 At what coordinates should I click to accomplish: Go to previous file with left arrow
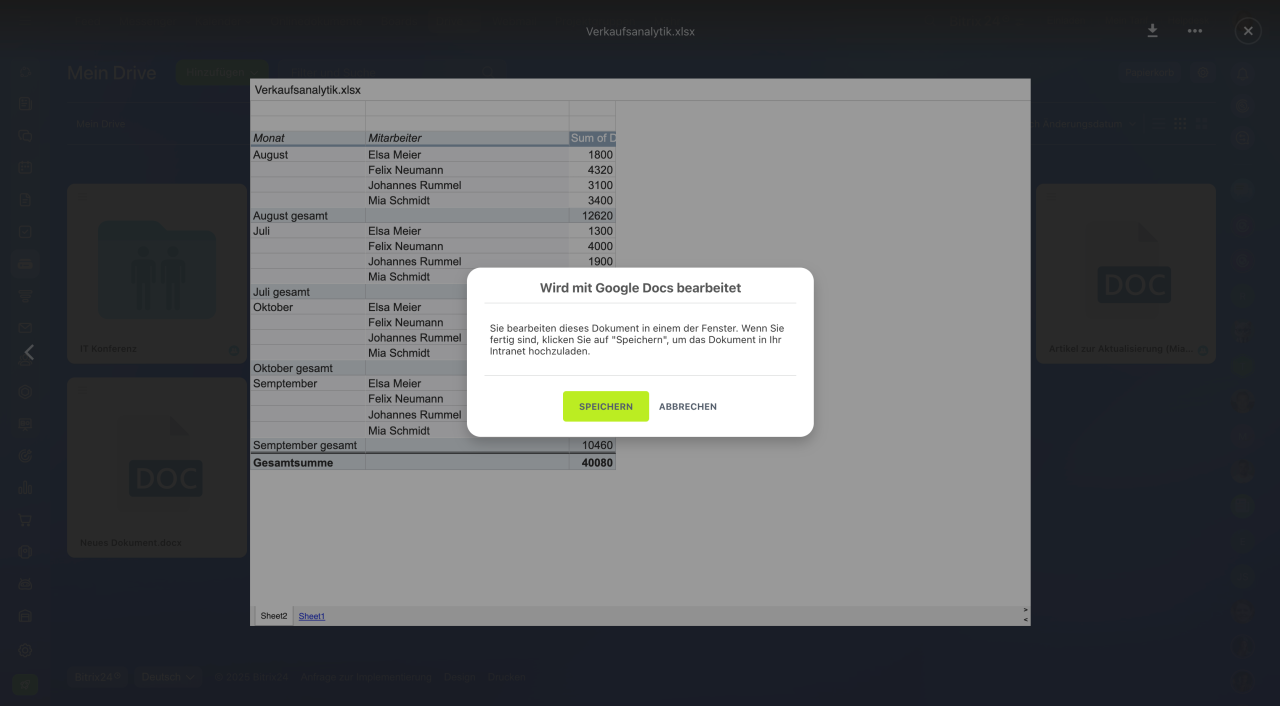tap(29, 352)
